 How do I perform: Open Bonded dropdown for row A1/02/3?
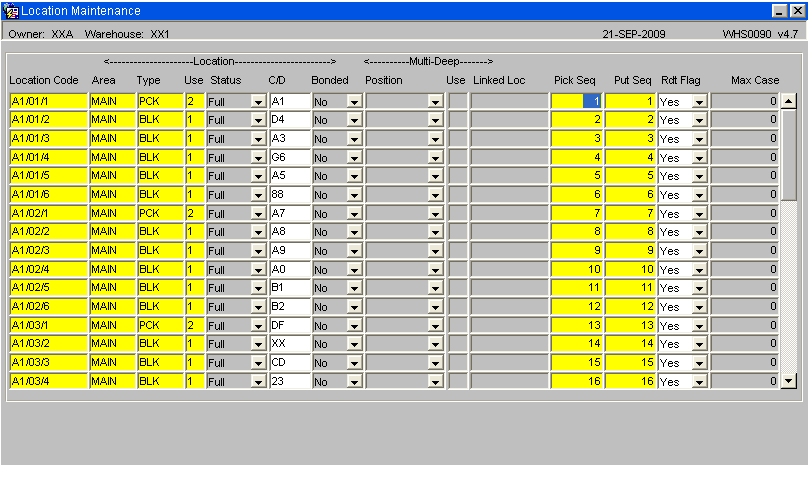point(354,251)
